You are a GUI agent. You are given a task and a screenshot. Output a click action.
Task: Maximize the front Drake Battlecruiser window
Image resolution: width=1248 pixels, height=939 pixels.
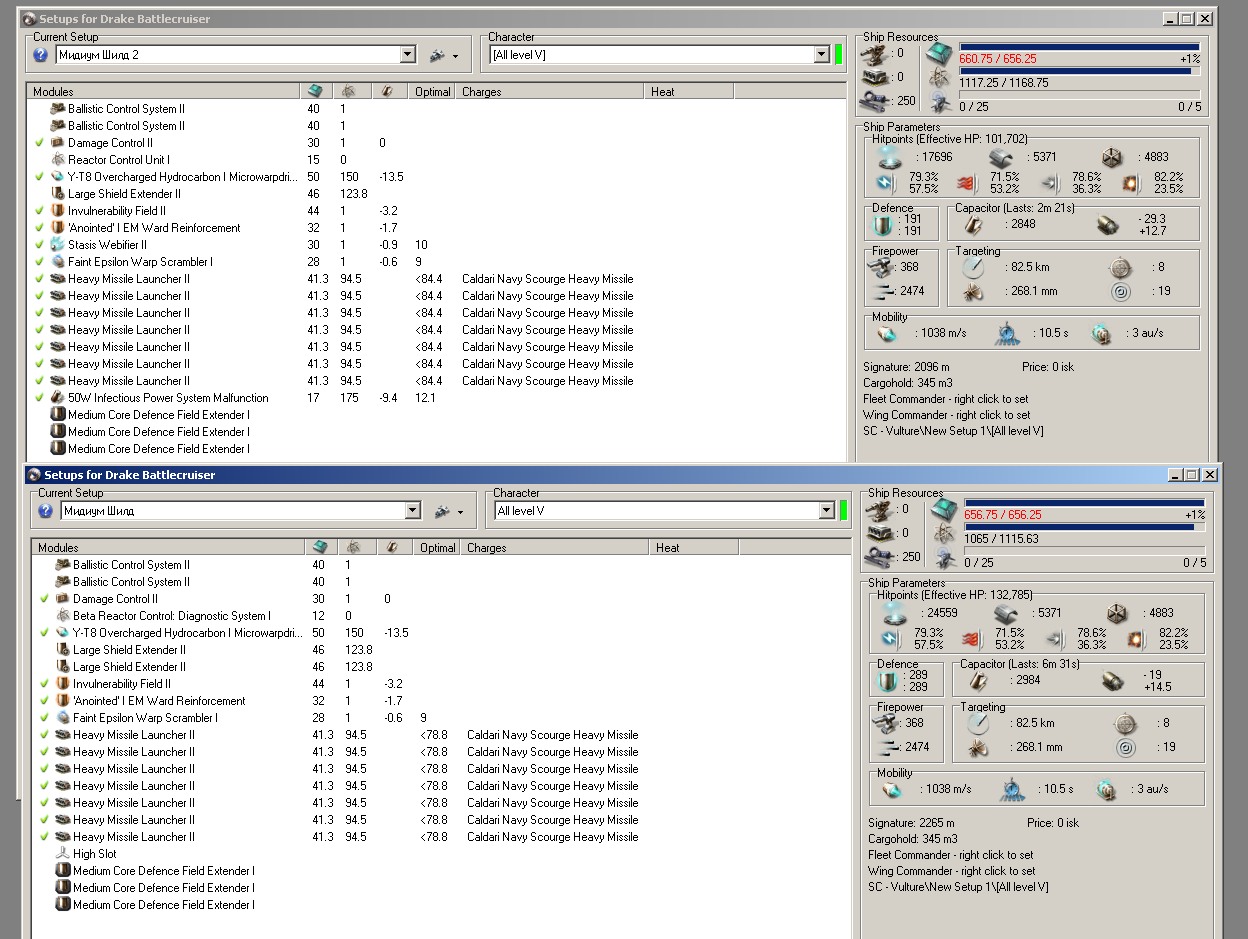coord(1192,475)
